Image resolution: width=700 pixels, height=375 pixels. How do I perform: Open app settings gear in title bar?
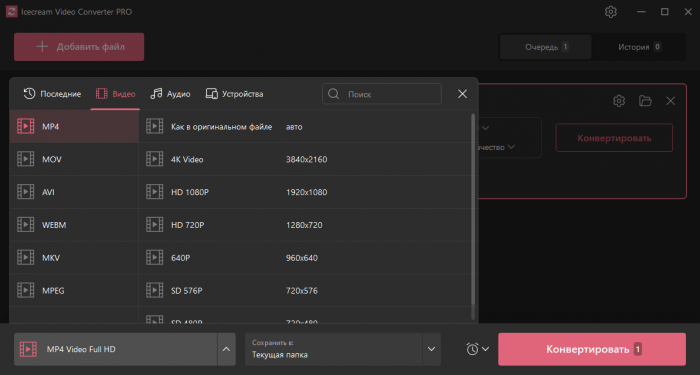[611, 12]
